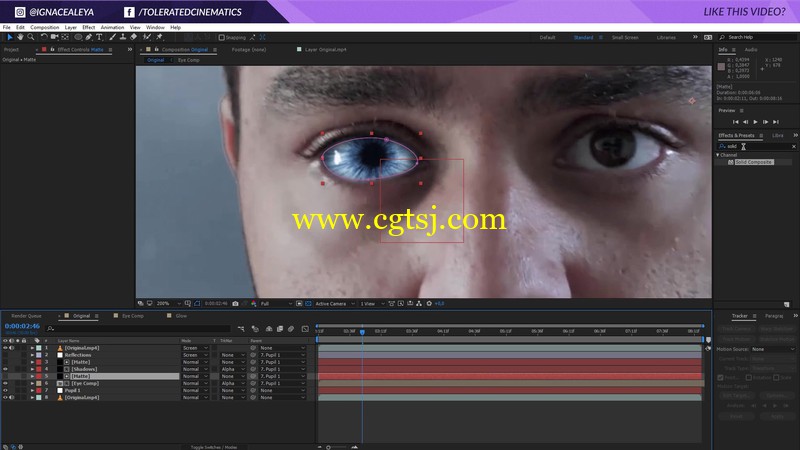Screen dimensions: 800x450
Task: Select the Small Screen workspace
Action: (625, 37)
